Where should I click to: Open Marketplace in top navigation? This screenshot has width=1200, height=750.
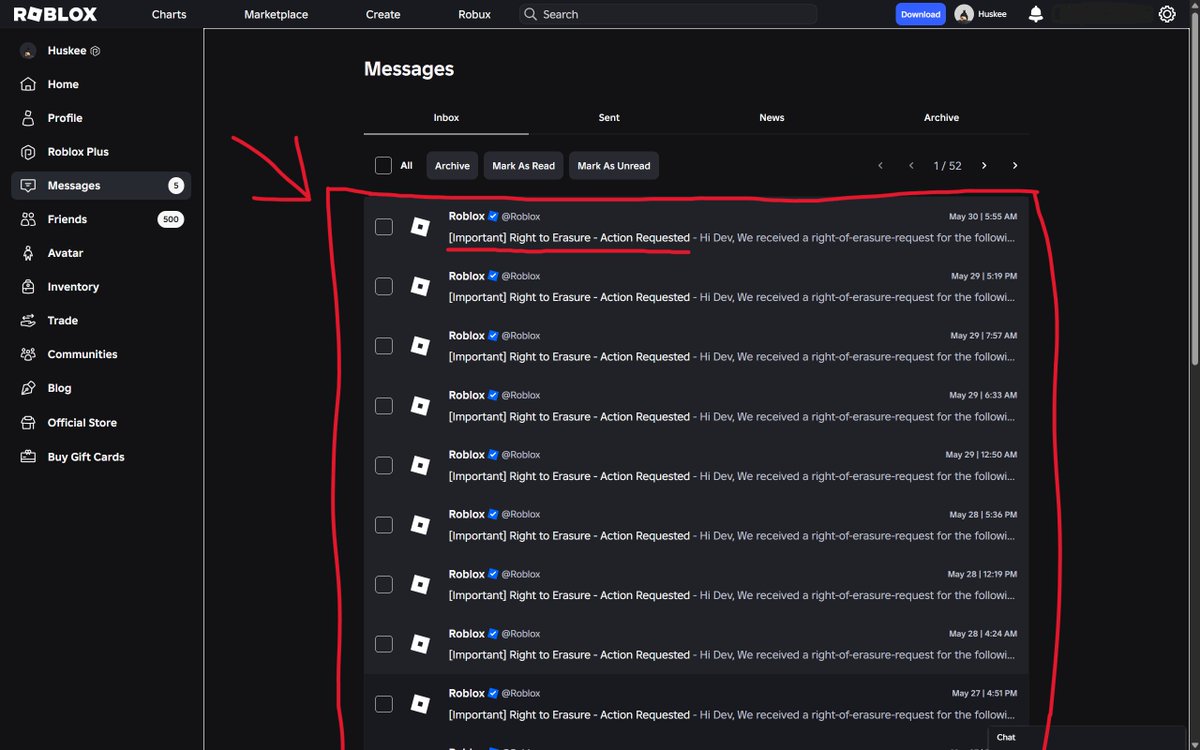276,14
